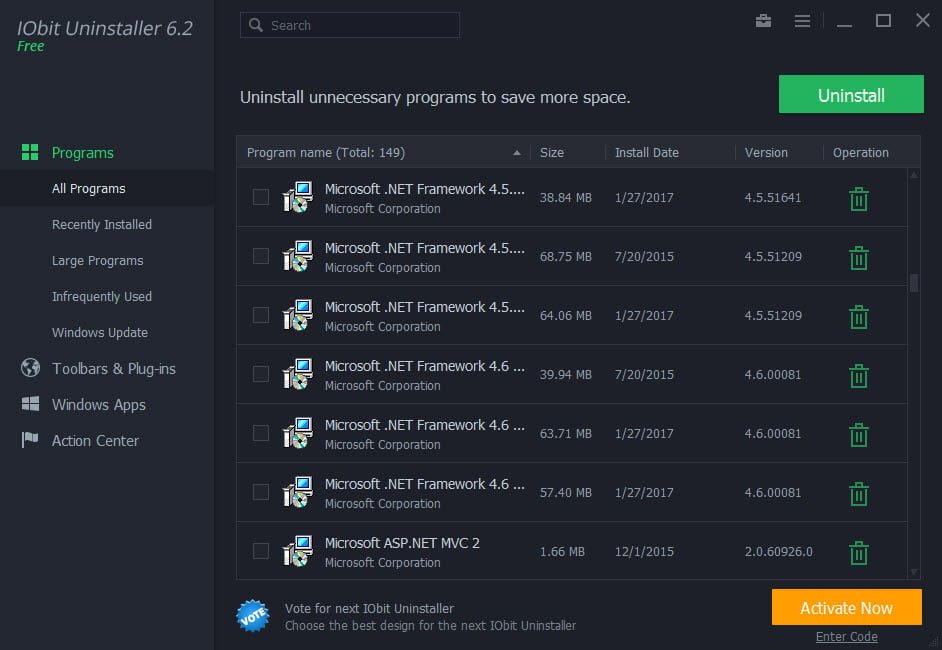
Task: Click version 2.0.60926.0 cell
Action: [779, 551]
